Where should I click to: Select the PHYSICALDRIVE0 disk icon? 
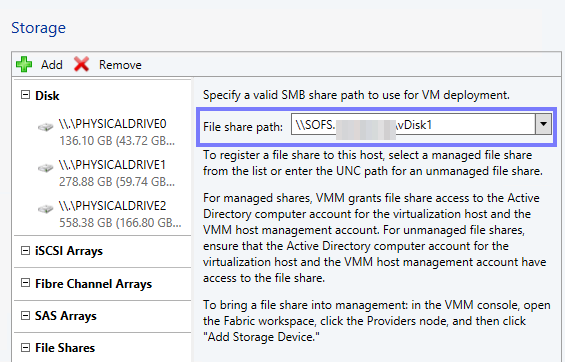[46, 127]
